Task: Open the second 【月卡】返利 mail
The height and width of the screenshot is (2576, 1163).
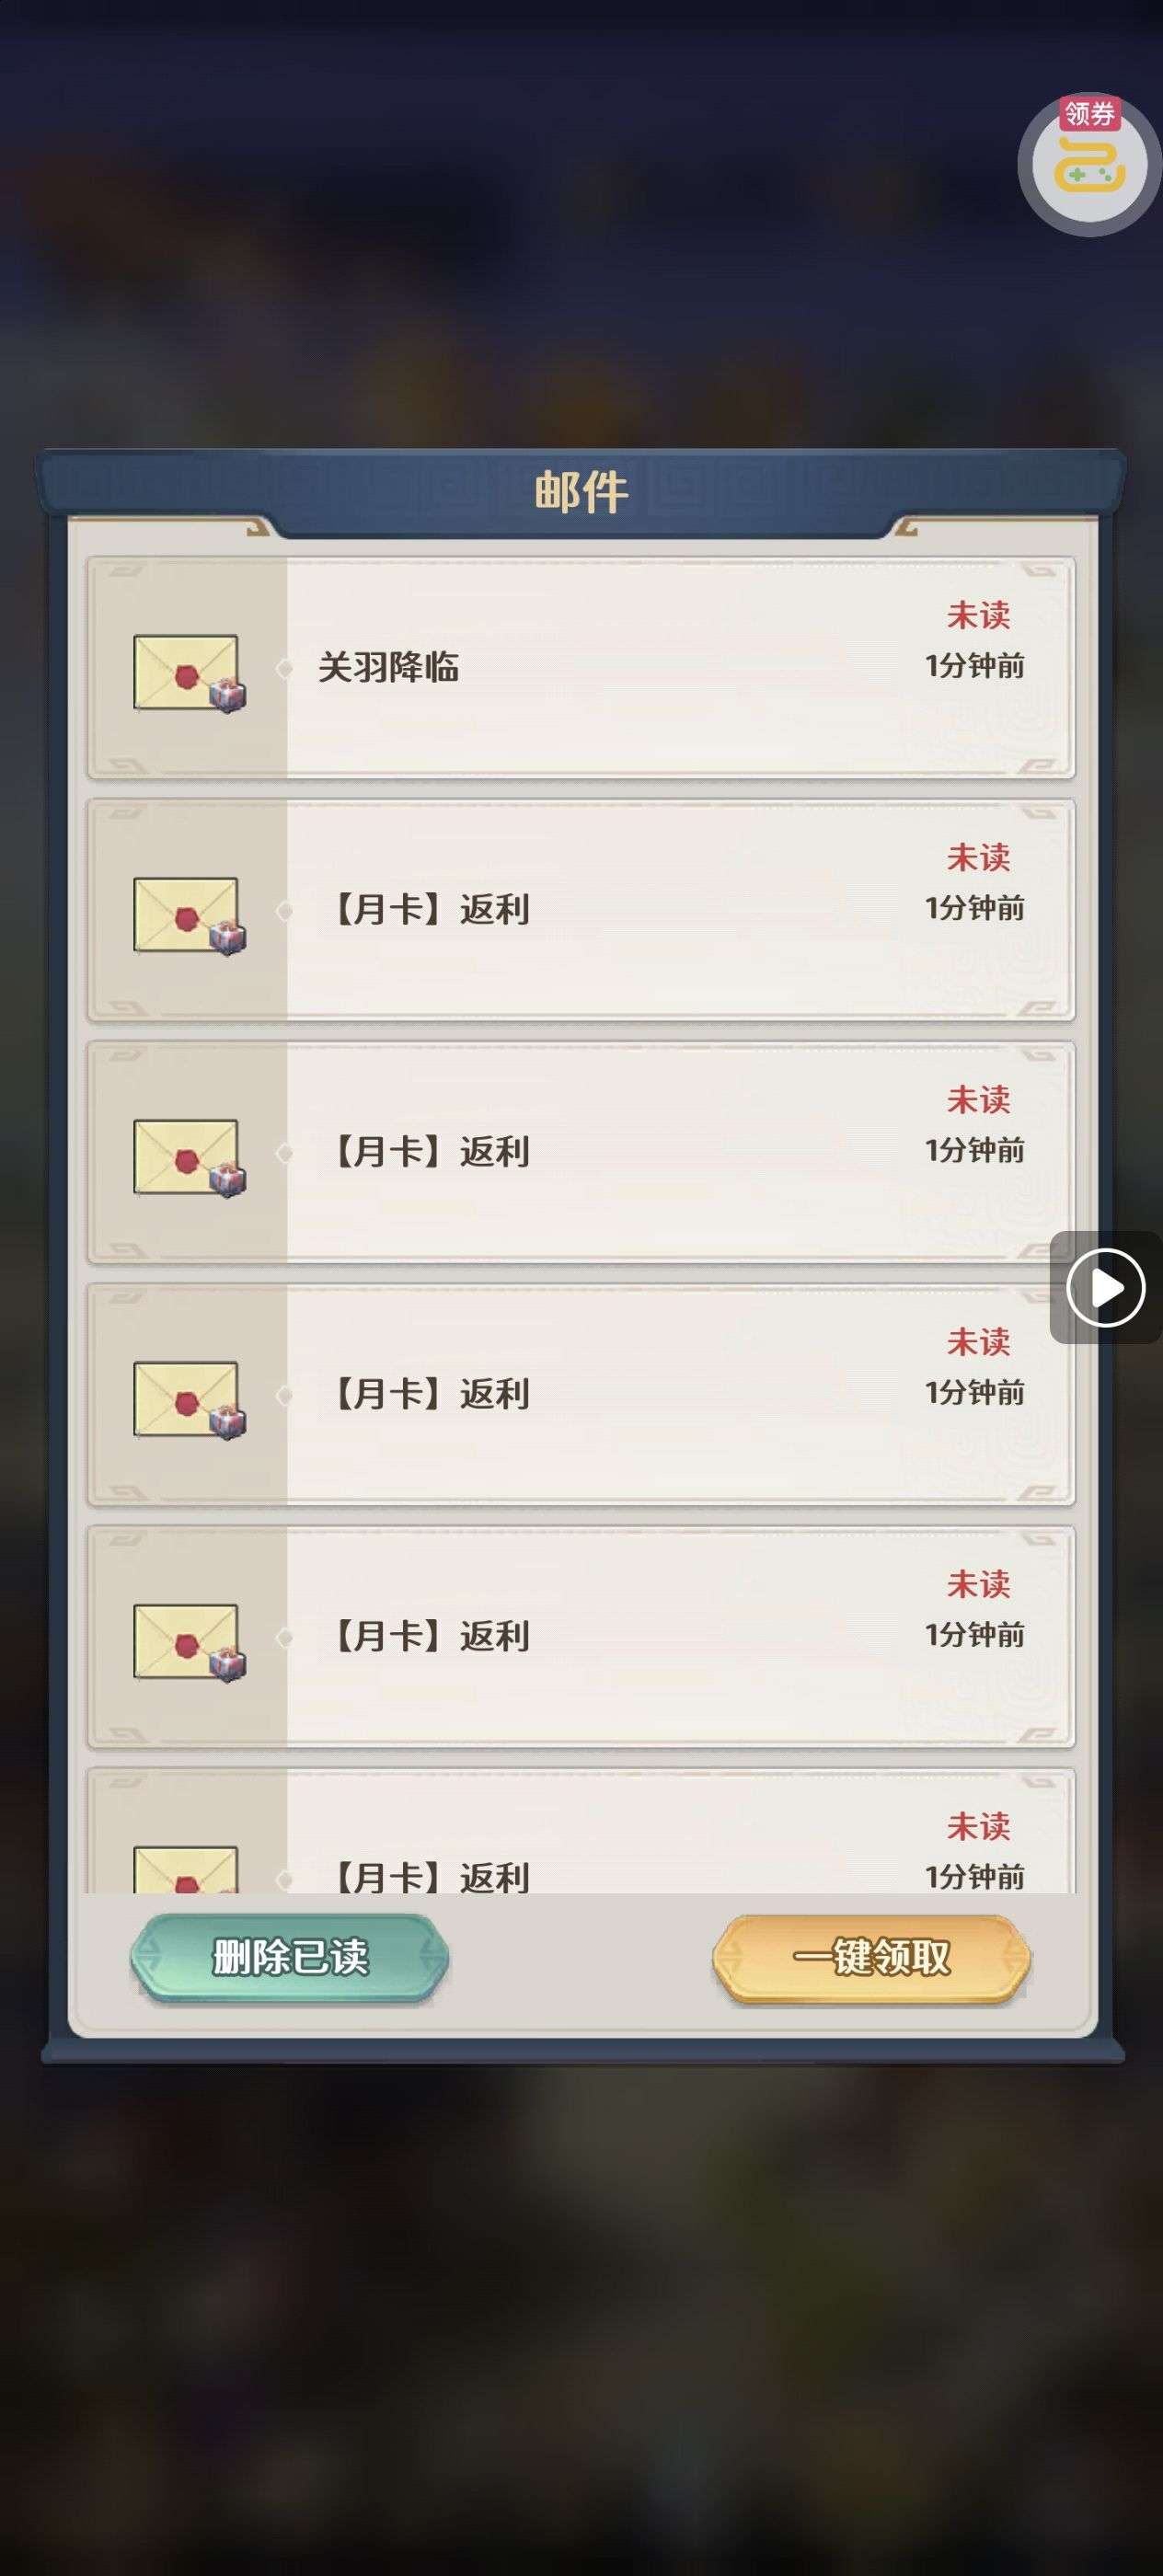Action: [428, 1152]
